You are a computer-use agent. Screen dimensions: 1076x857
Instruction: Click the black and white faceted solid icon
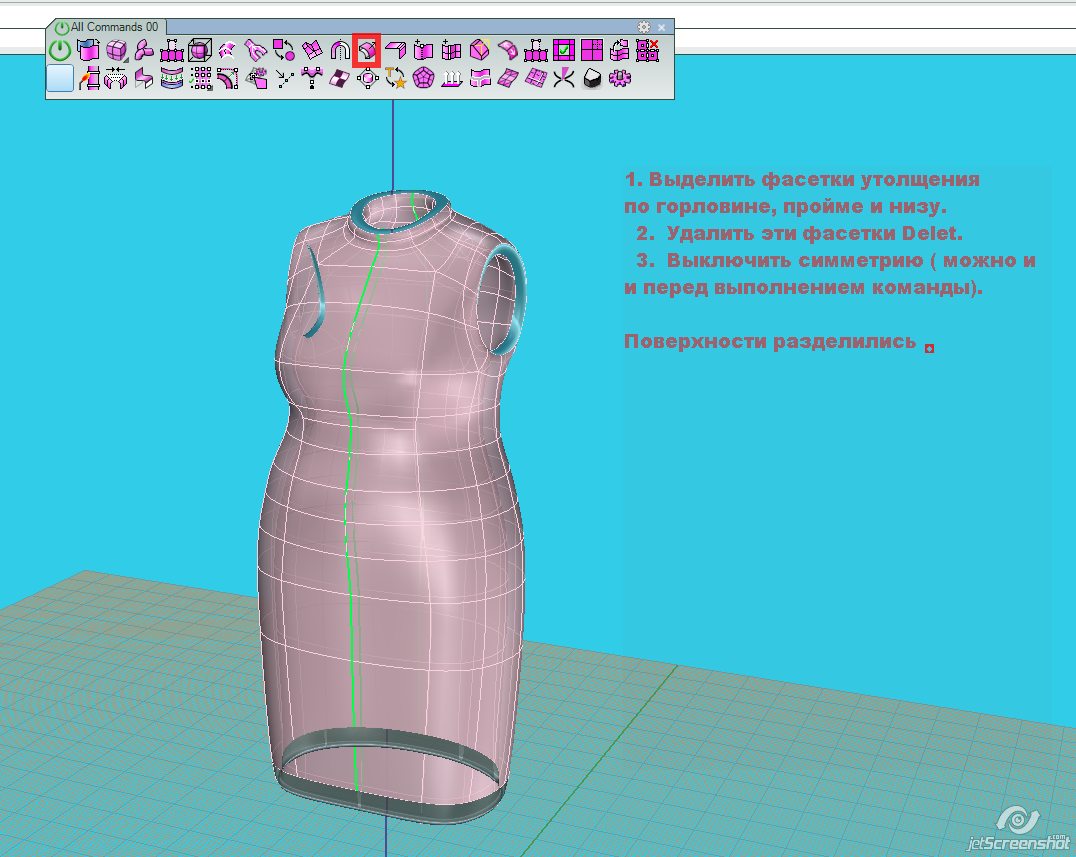click(591, 79)
